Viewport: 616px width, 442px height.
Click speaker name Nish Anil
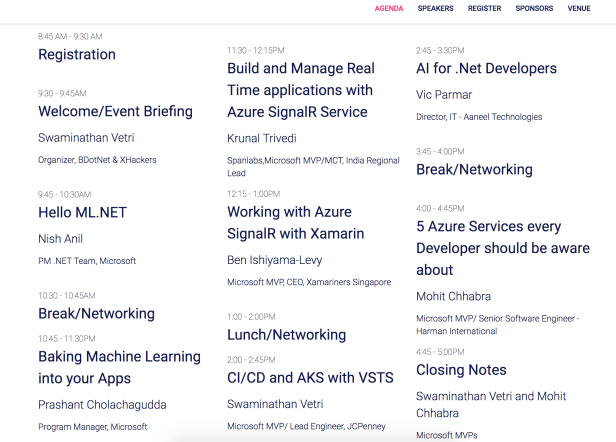pyautogui.click(x=60, y=239)
